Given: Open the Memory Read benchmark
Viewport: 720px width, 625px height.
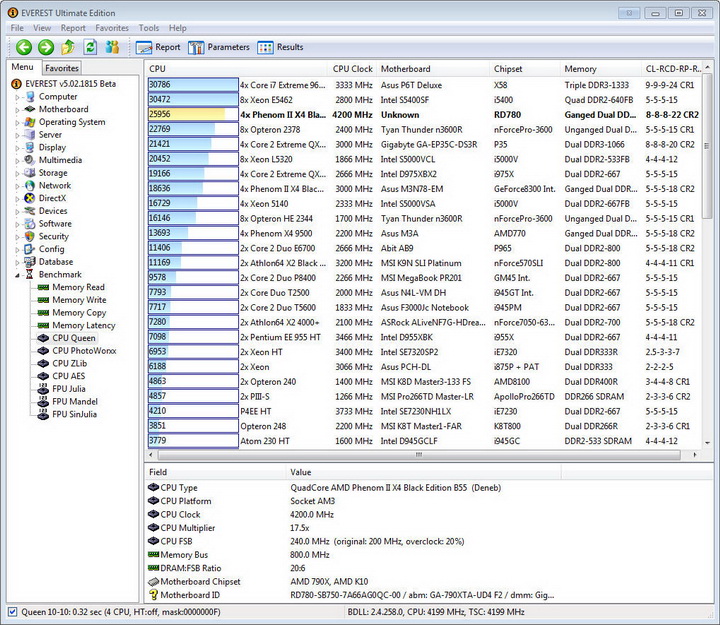Looking at the screenshot, I should coord(79,287).
